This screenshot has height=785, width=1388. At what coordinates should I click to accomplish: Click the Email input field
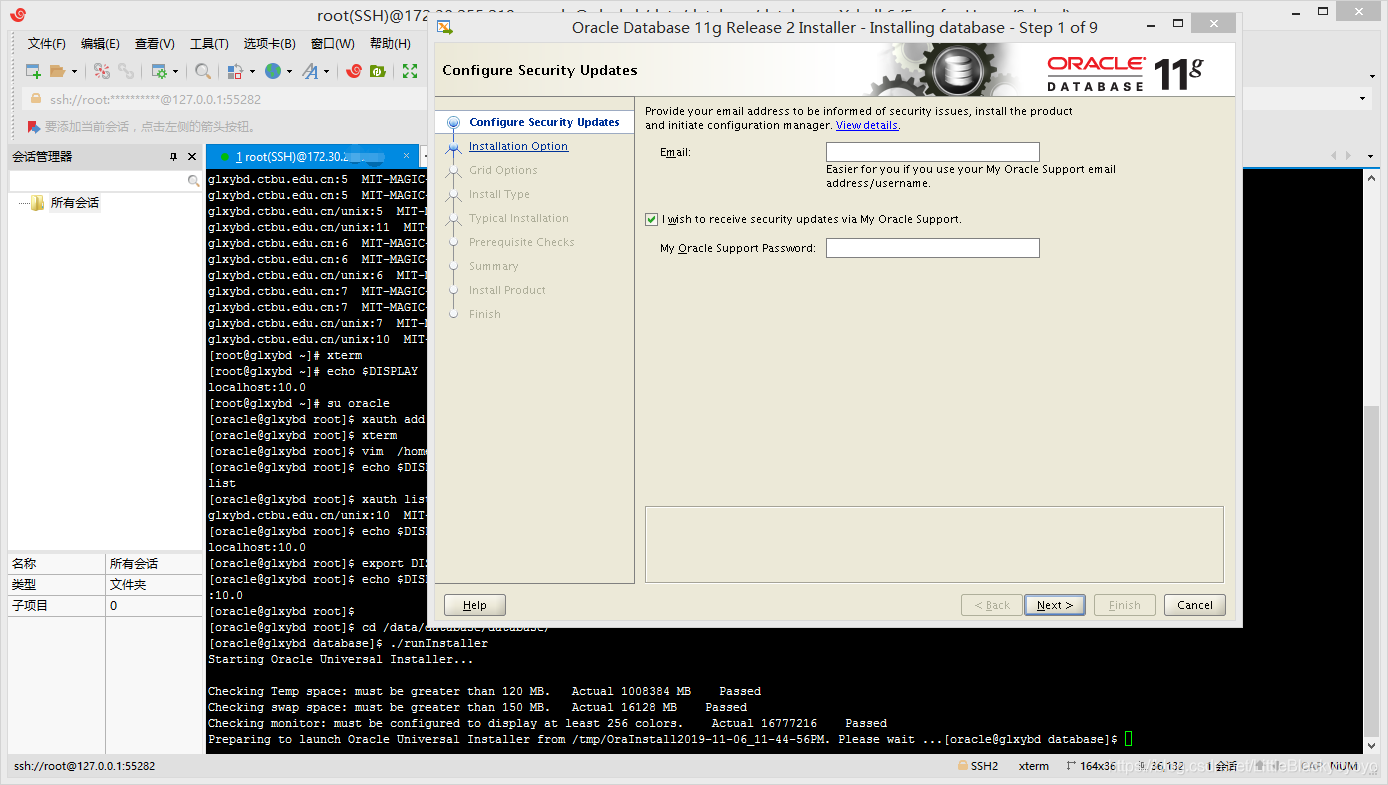[x=932, y=152]
